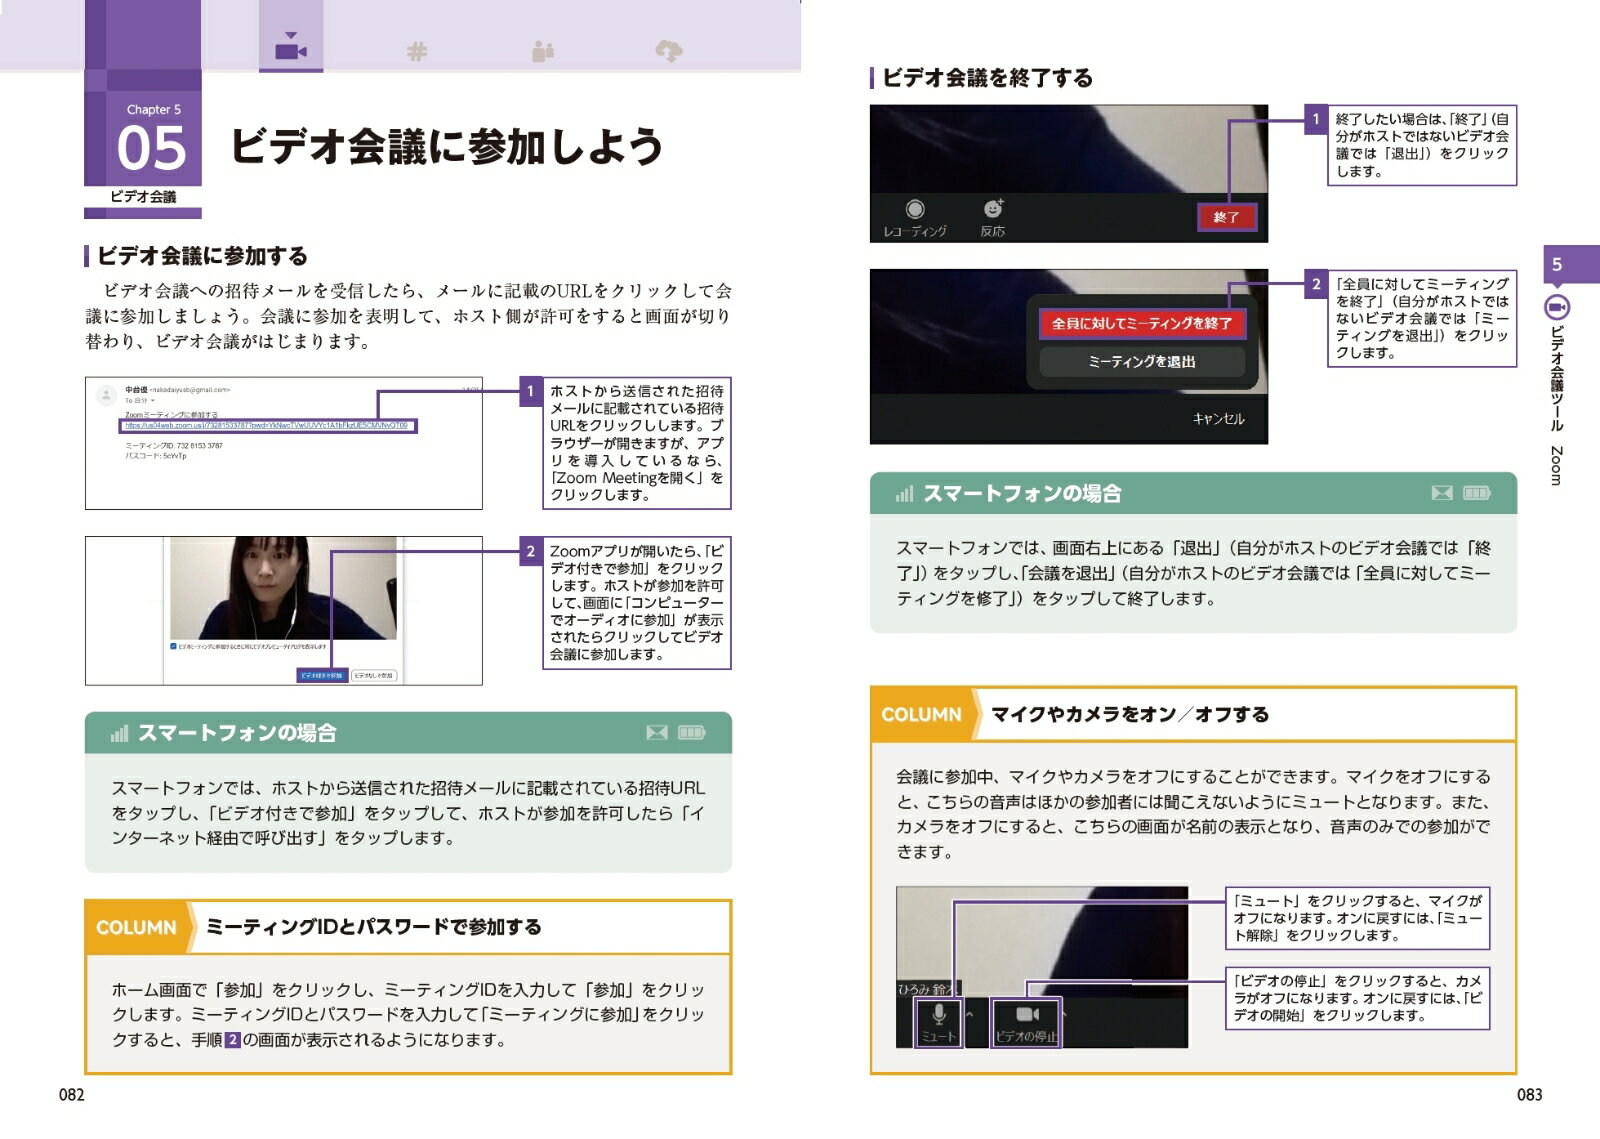This screenshot has width=1600, height=1139.
Task: Click heading ビデオ会議に参加しよう
Action: click(x=447, y=146)
